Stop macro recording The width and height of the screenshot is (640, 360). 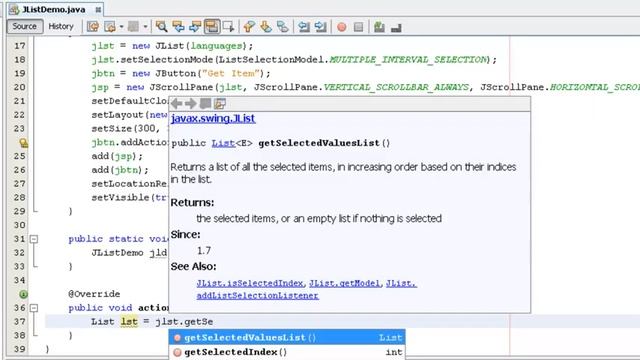pos(358,27)
